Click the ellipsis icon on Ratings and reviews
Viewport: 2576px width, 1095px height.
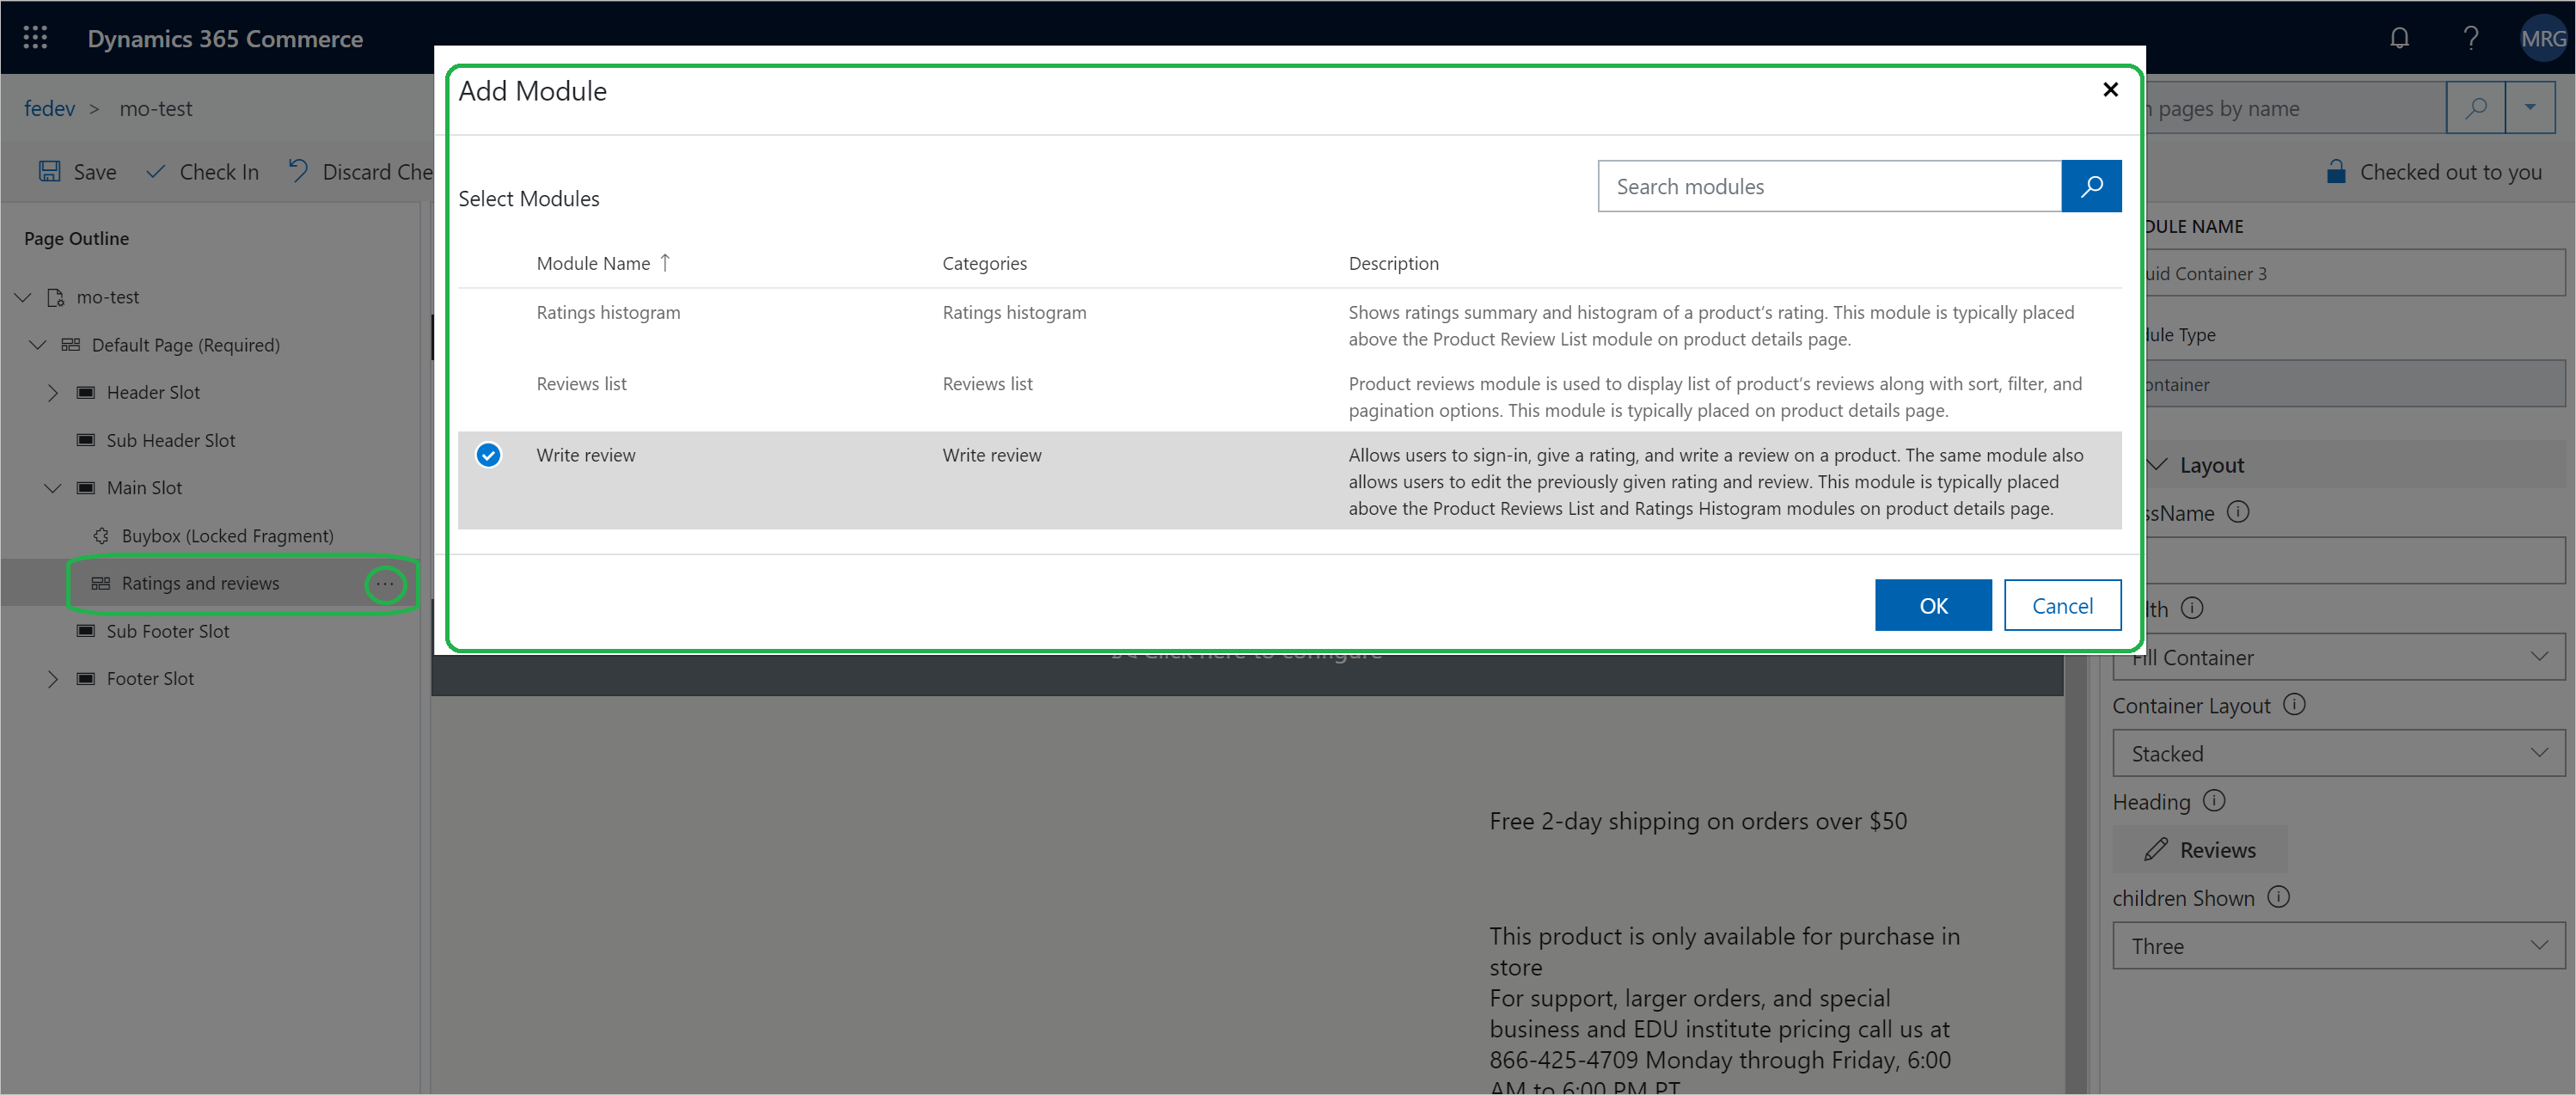pos(386,581)
